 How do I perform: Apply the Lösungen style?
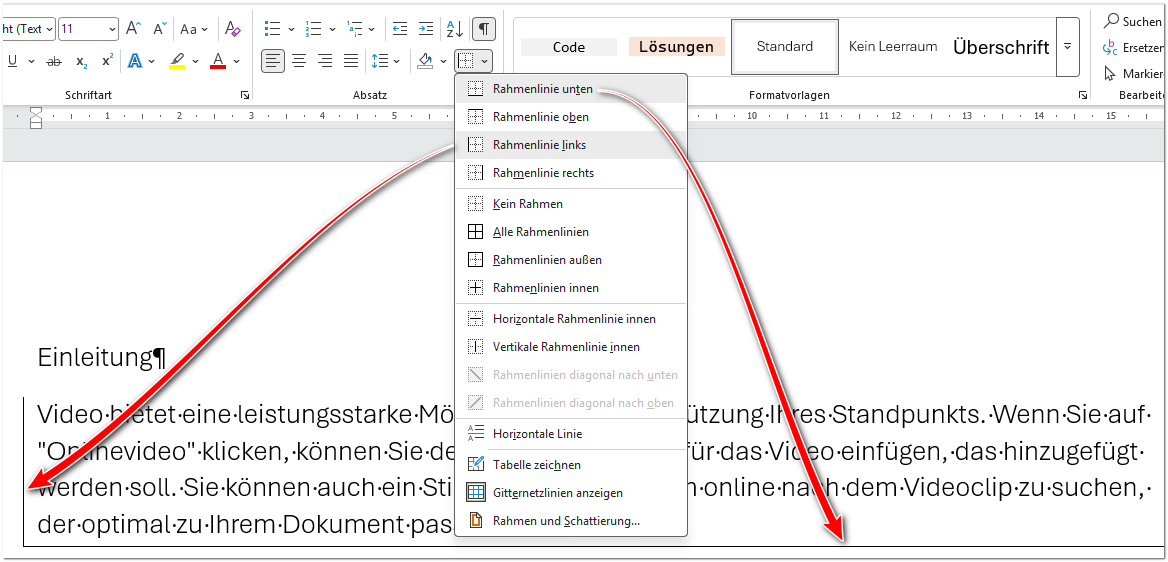676,47
